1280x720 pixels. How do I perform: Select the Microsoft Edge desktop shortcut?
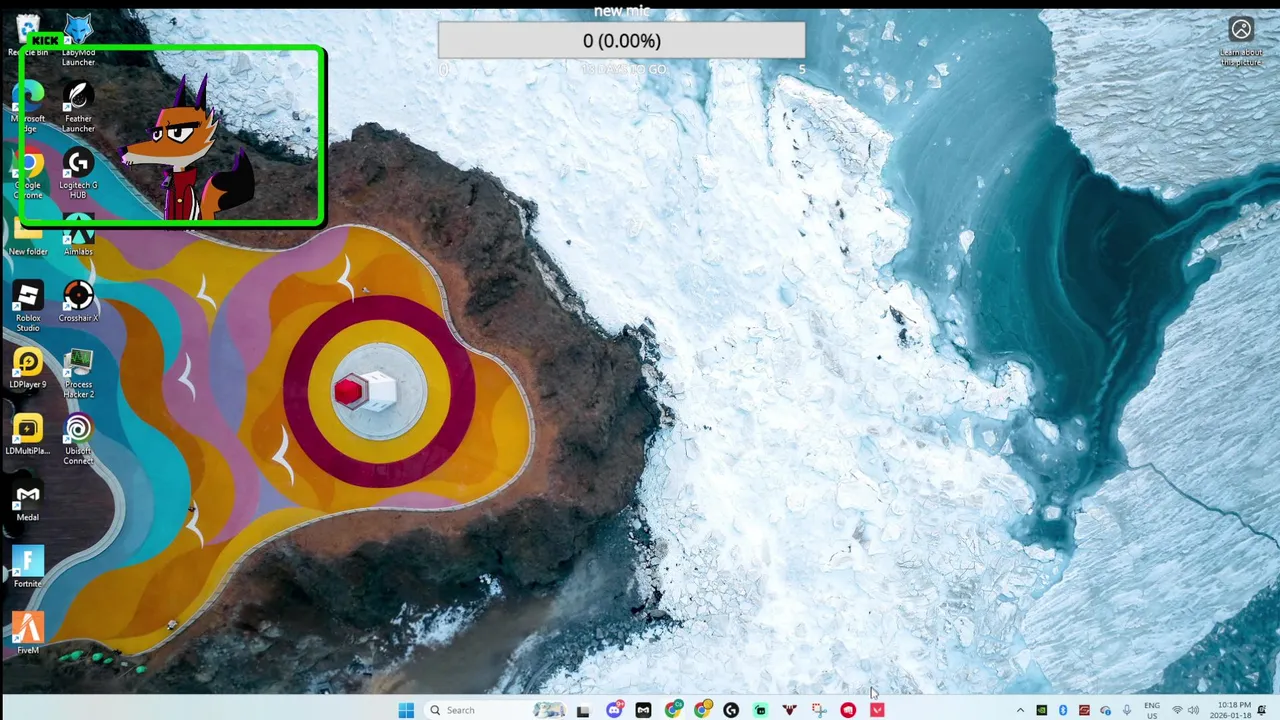point(28,107)
